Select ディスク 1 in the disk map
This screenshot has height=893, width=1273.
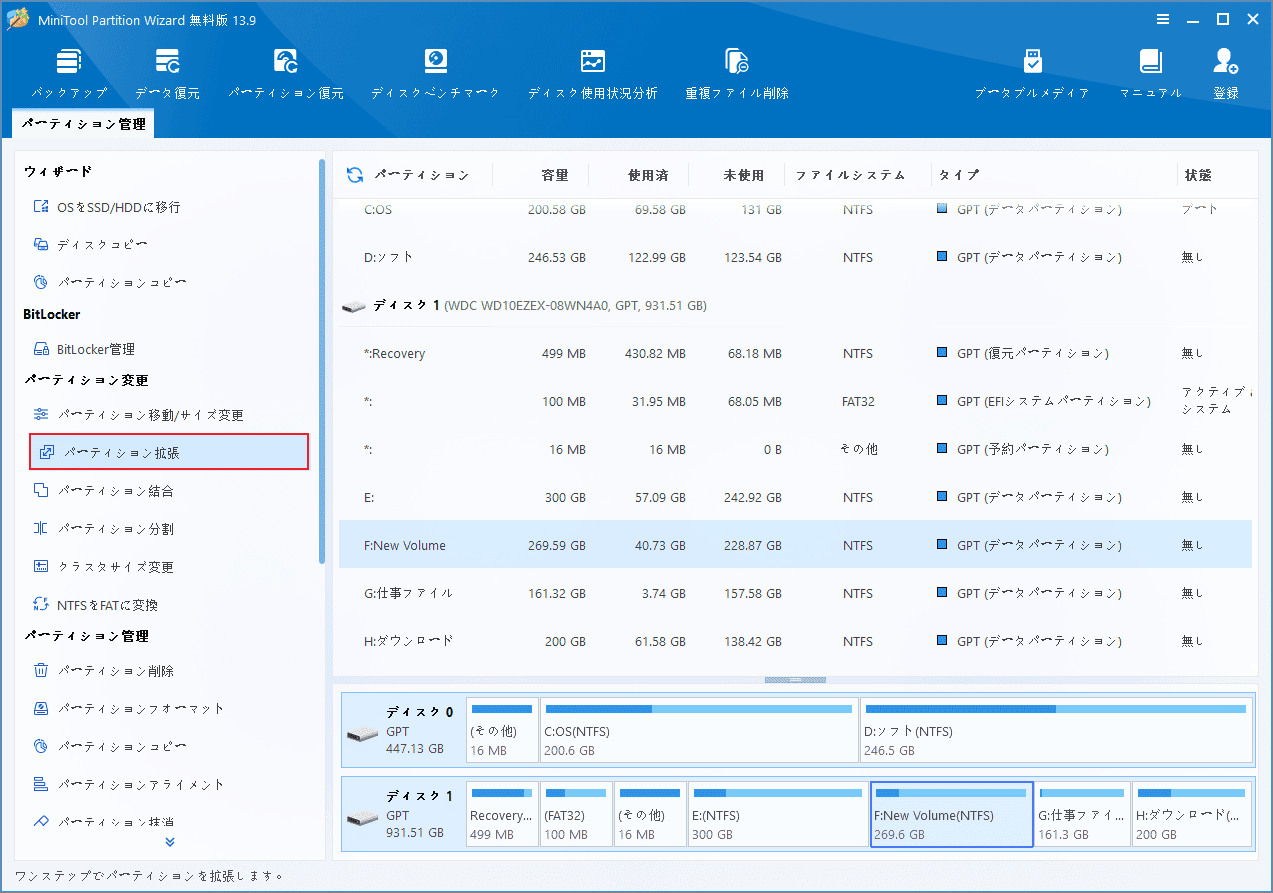pos(403,815)
